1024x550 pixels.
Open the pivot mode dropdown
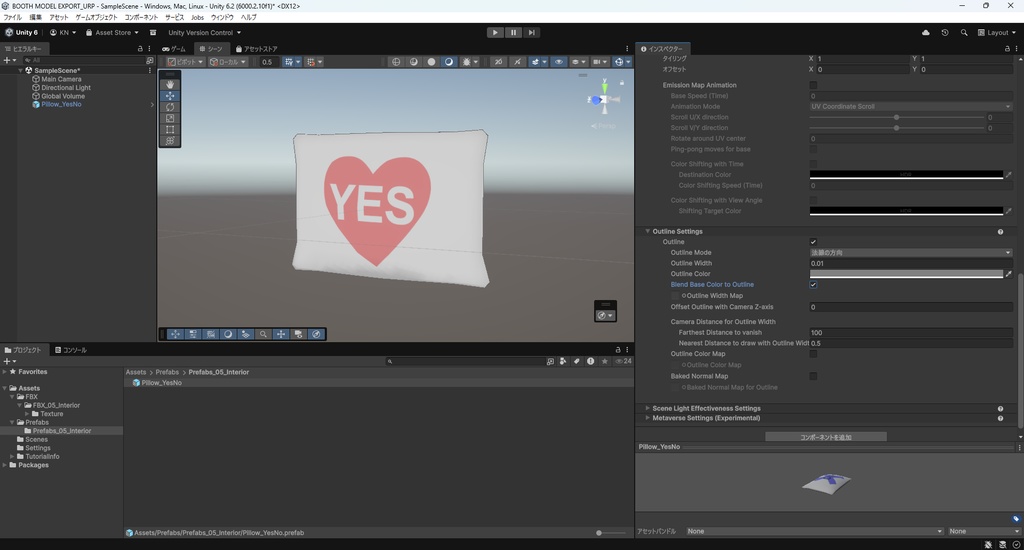point(185,62)
